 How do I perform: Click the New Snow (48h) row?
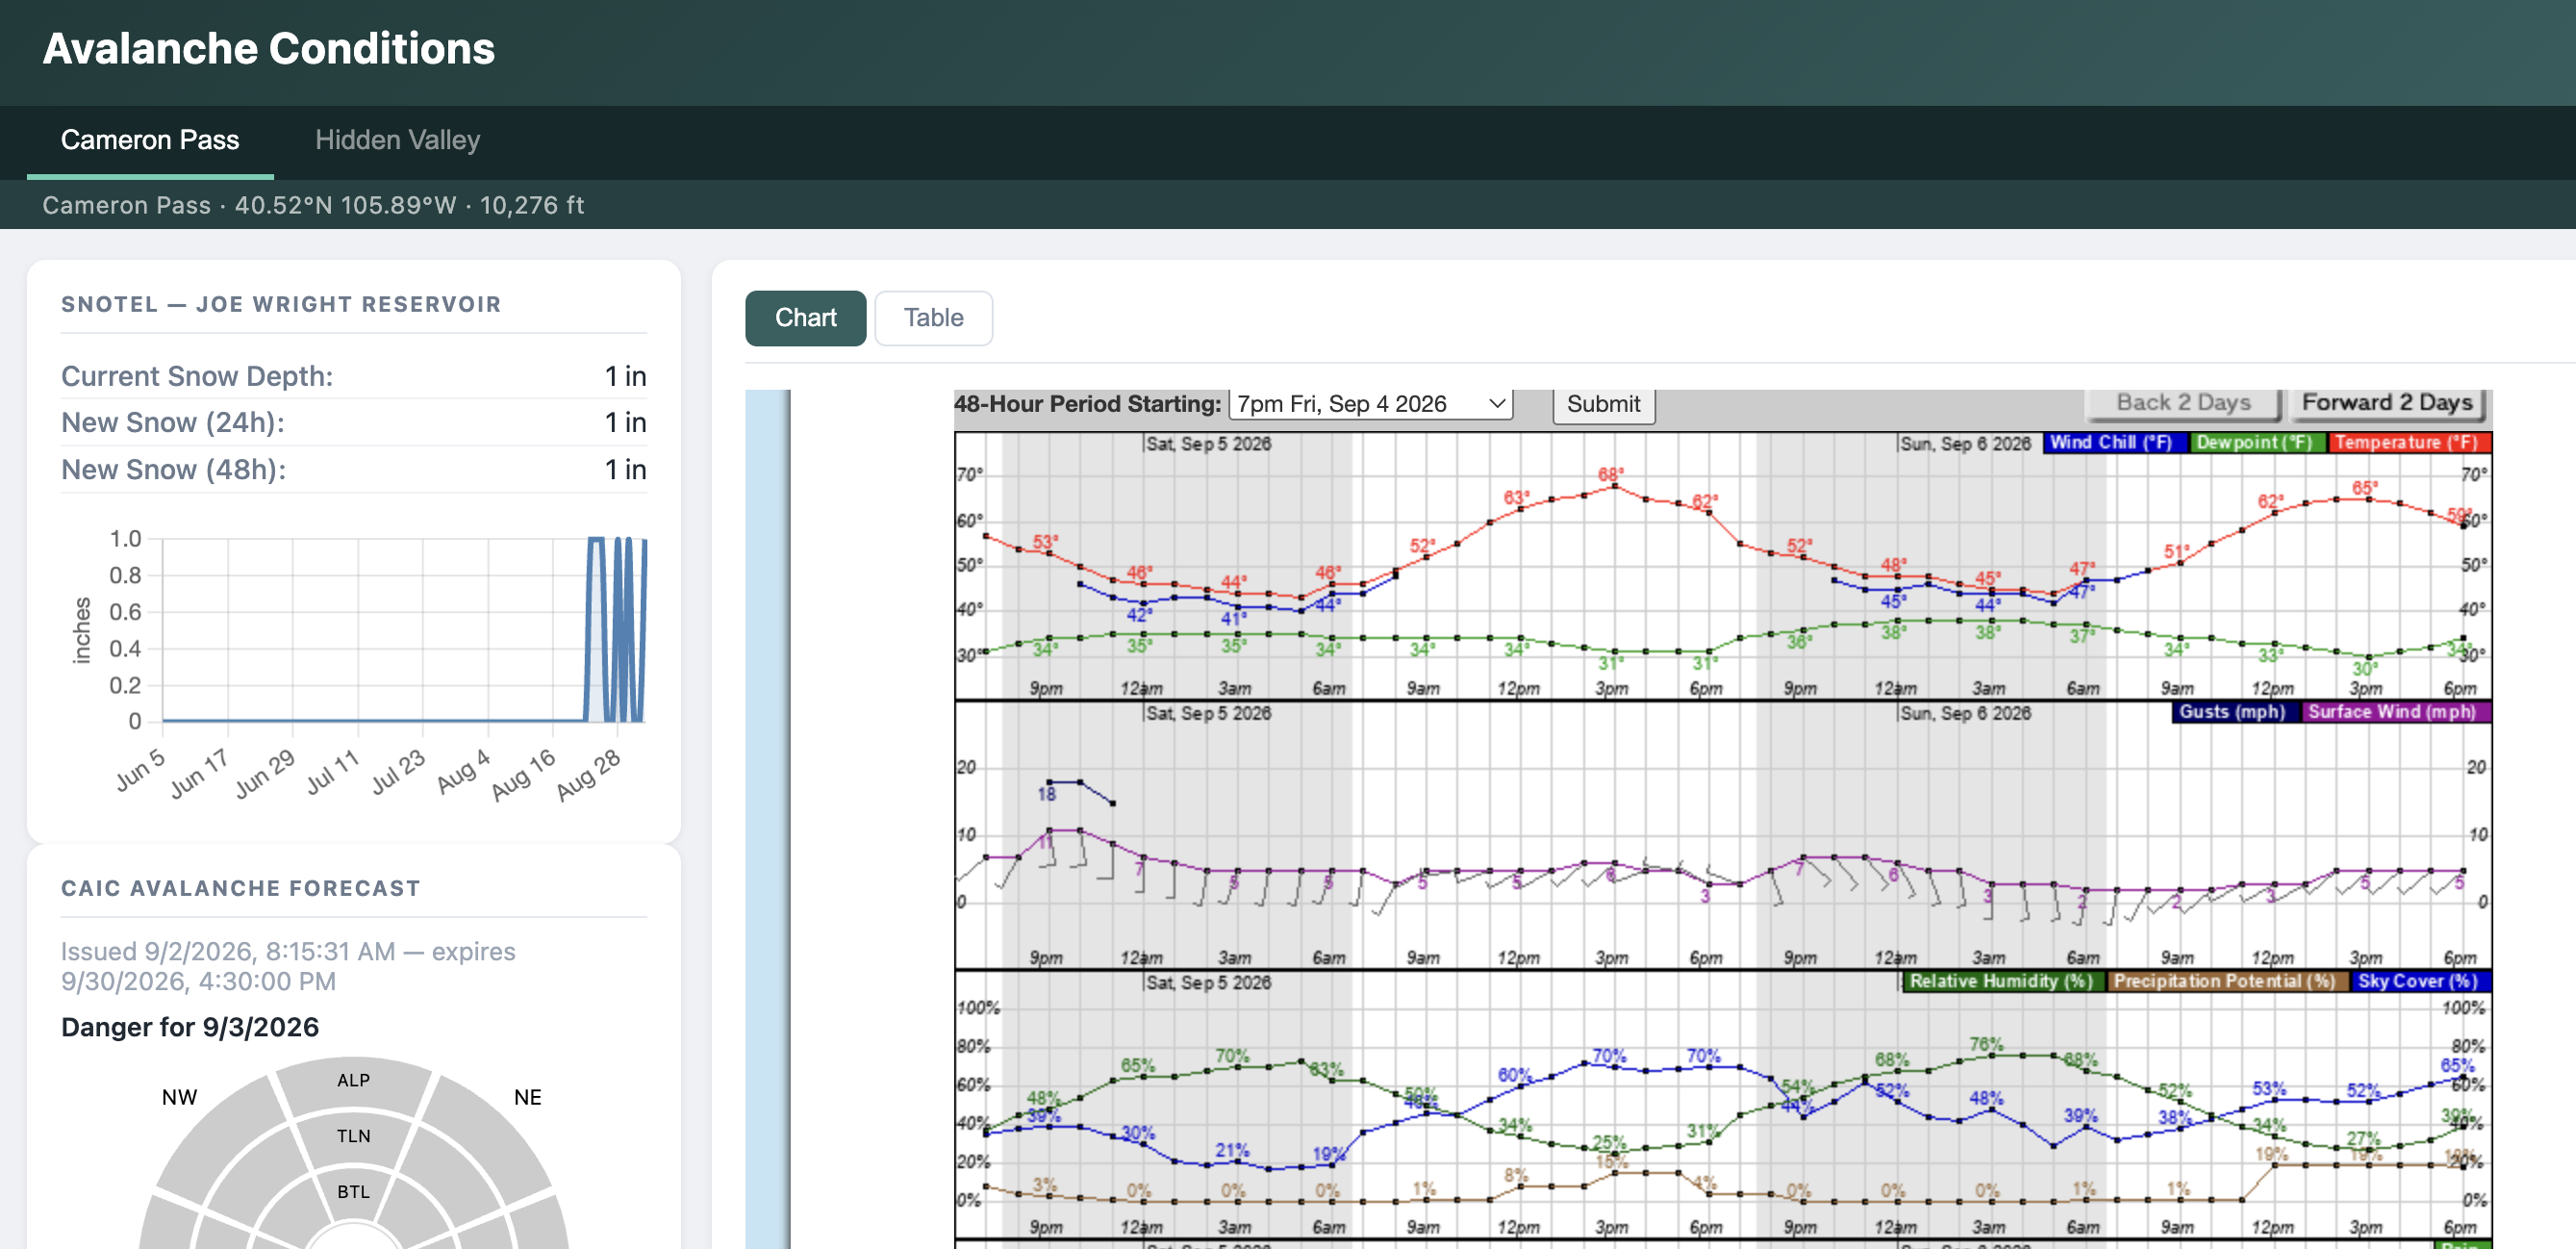point(353,470)
